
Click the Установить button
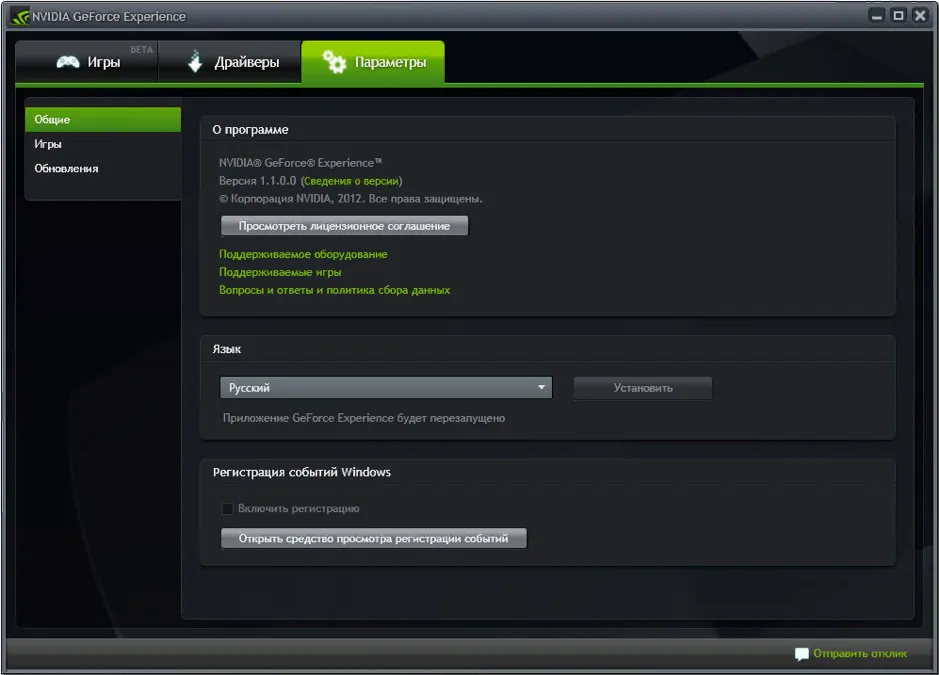coord(643,388)
